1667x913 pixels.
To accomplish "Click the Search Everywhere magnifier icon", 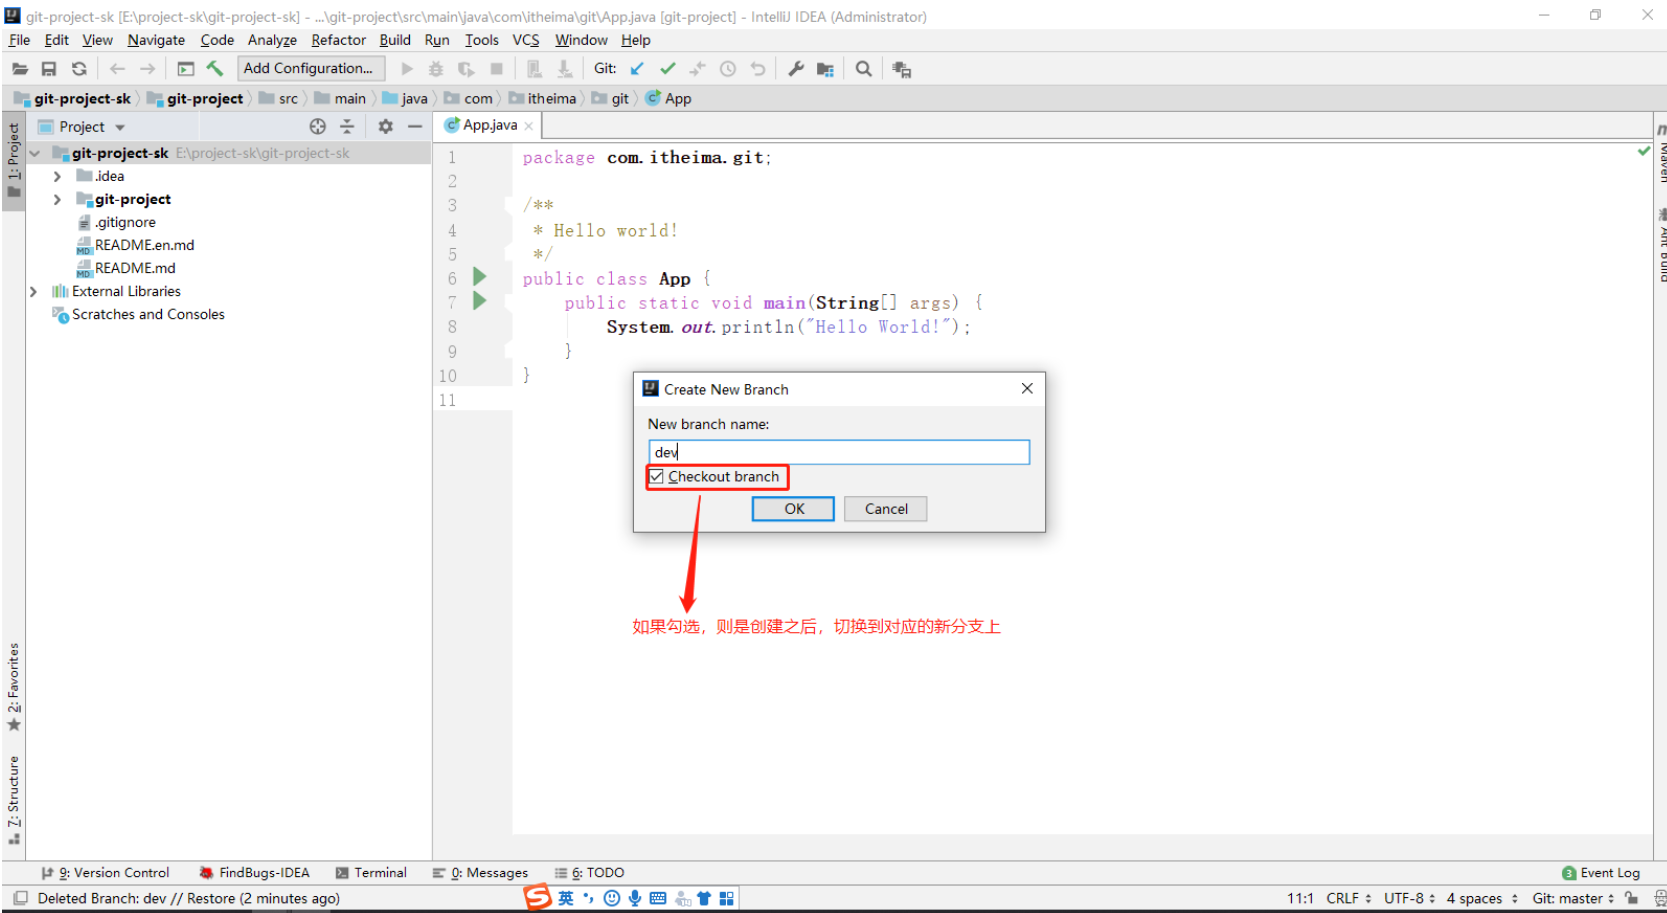I will pyautogui.click(x=864, y=68).
